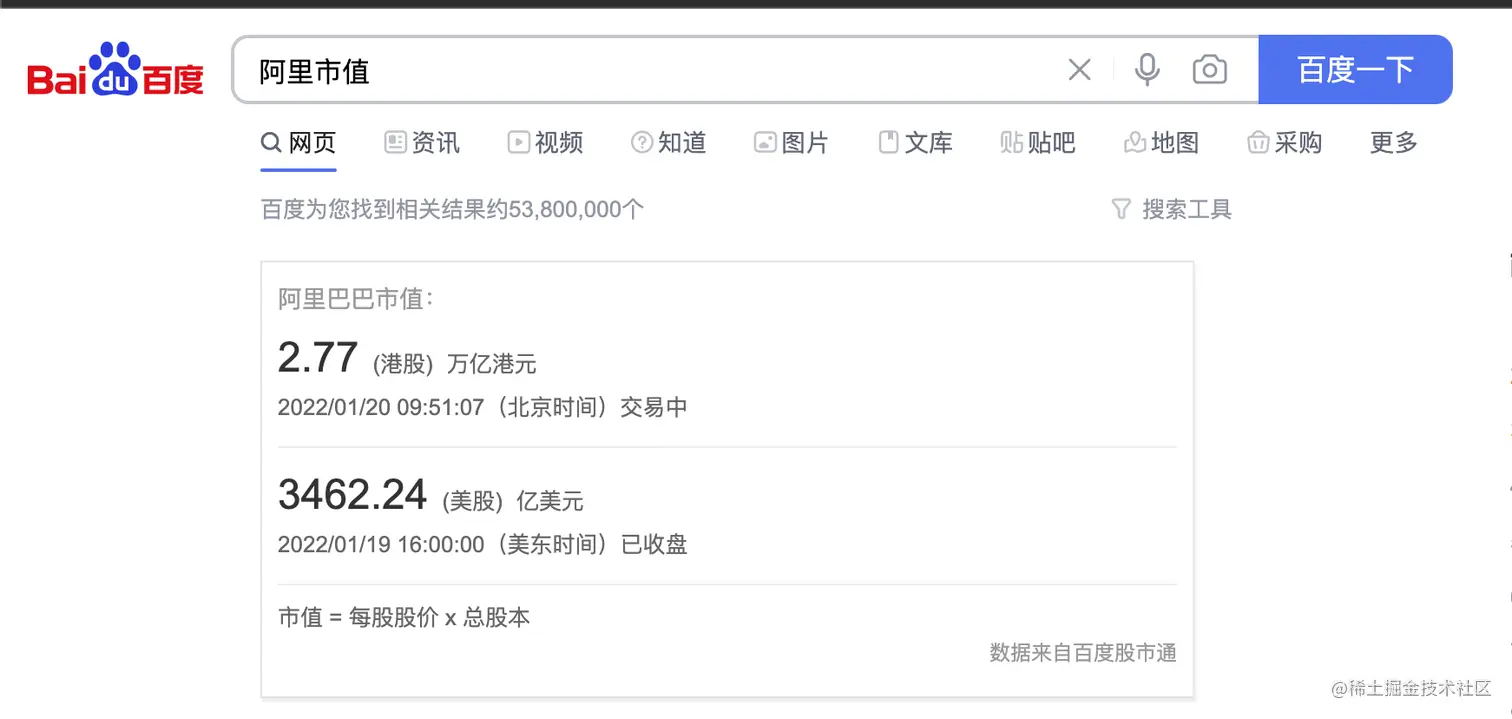1512x719 pixels.
Task: Click inside the search input field
Action: pos(600,69)
